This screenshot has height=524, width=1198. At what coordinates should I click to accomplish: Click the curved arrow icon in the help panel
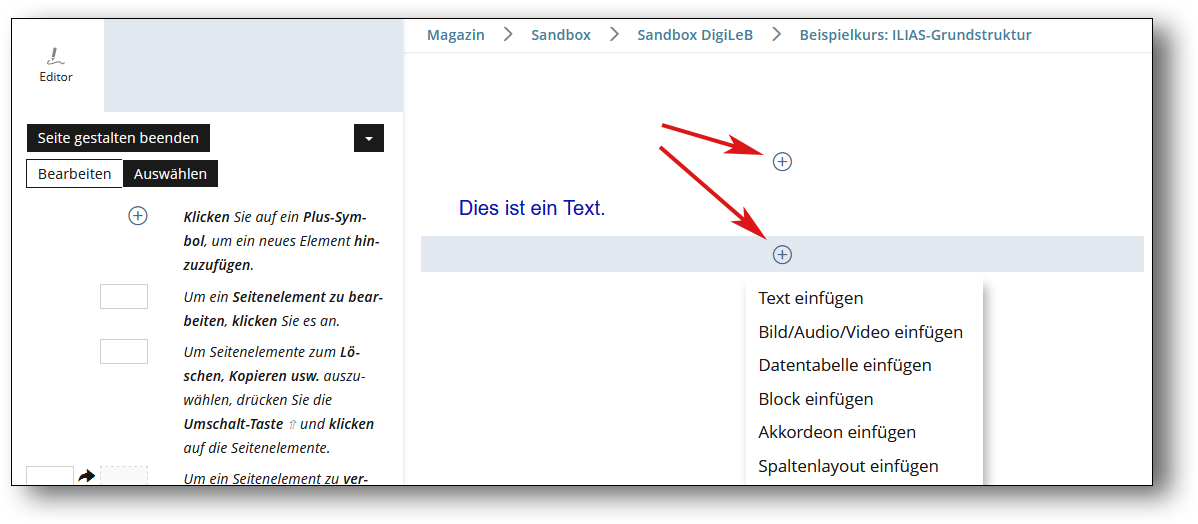87,477
